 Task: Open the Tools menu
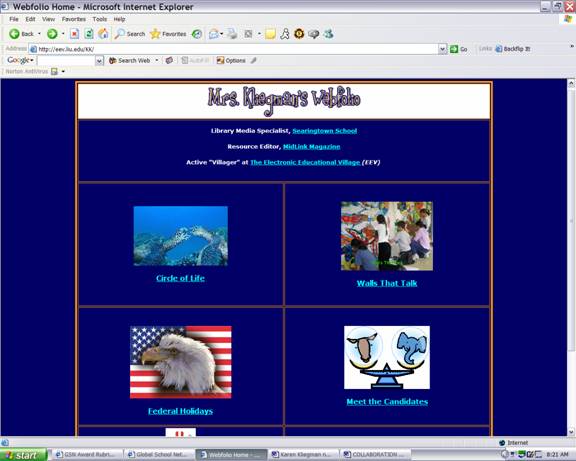tap(100, 19)
